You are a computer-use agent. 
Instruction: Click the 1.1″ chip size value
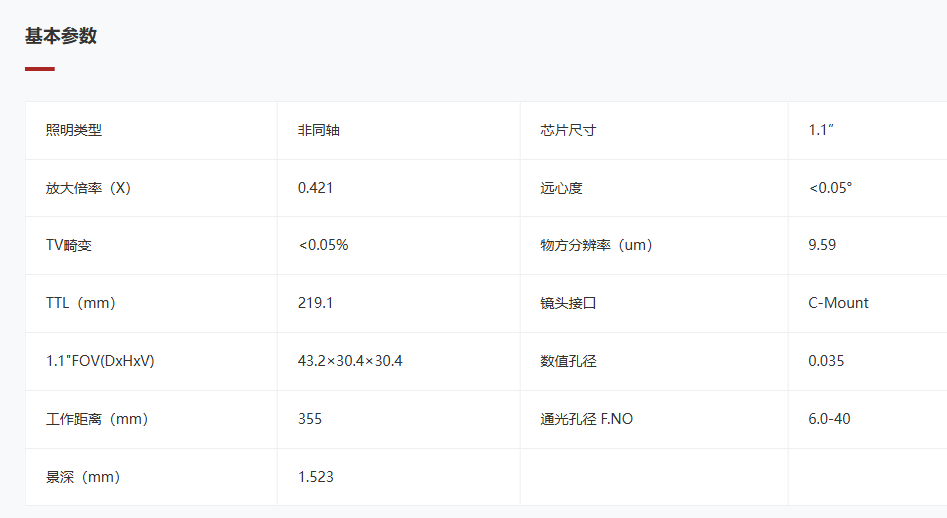tap(821, 130)
